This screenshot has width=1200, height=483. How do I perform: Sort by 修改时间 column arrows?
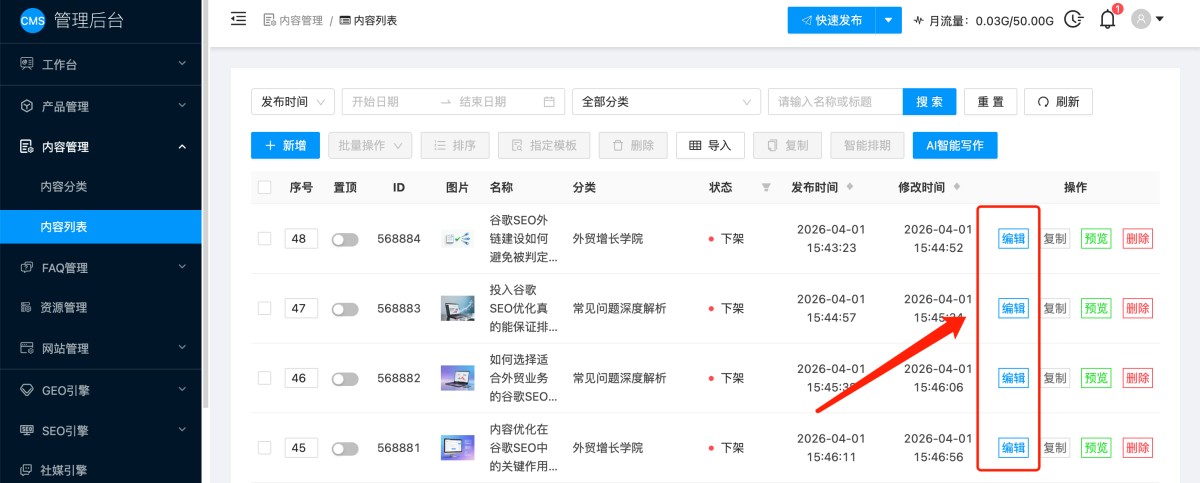[957, 187]
